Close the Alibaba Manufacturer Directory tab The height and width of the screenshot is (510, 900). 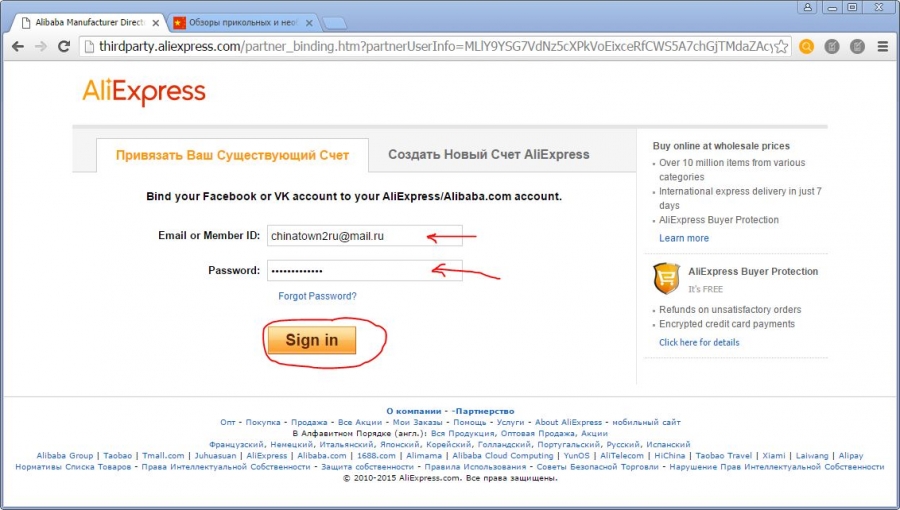tap(156, 23)
